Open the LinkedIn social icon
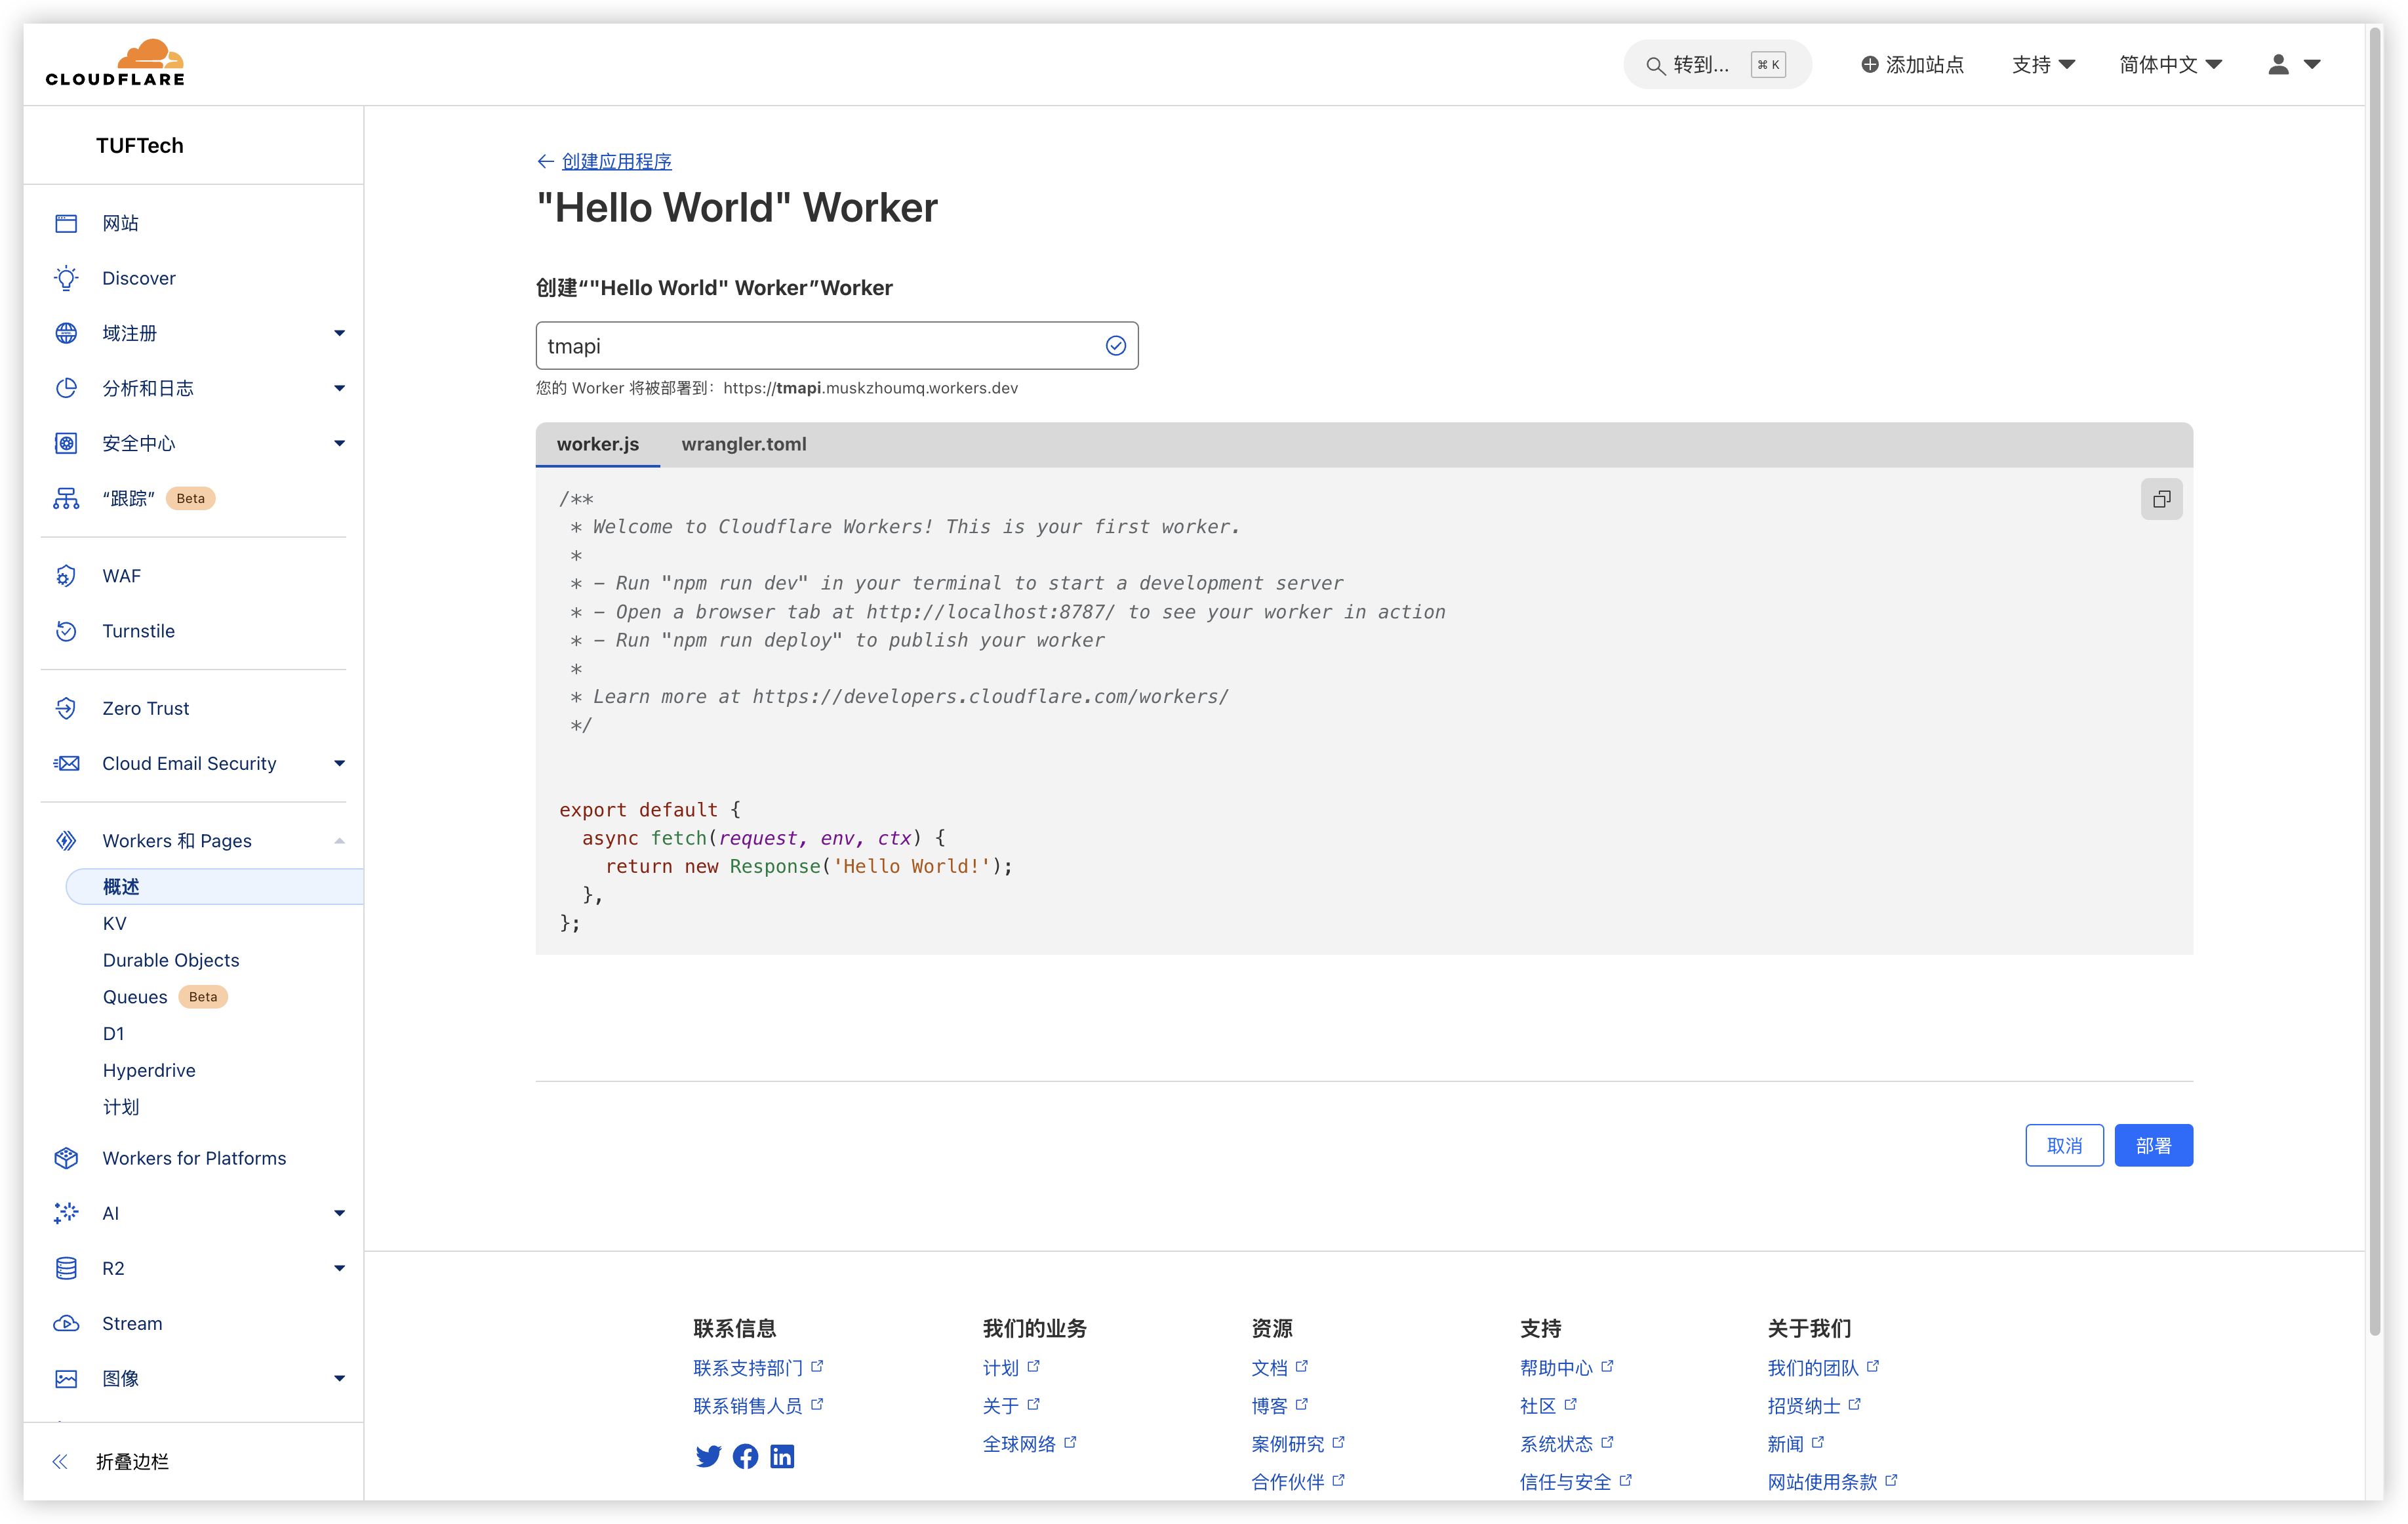This screenshot has width=2408, height=1524. [782, 1456]
